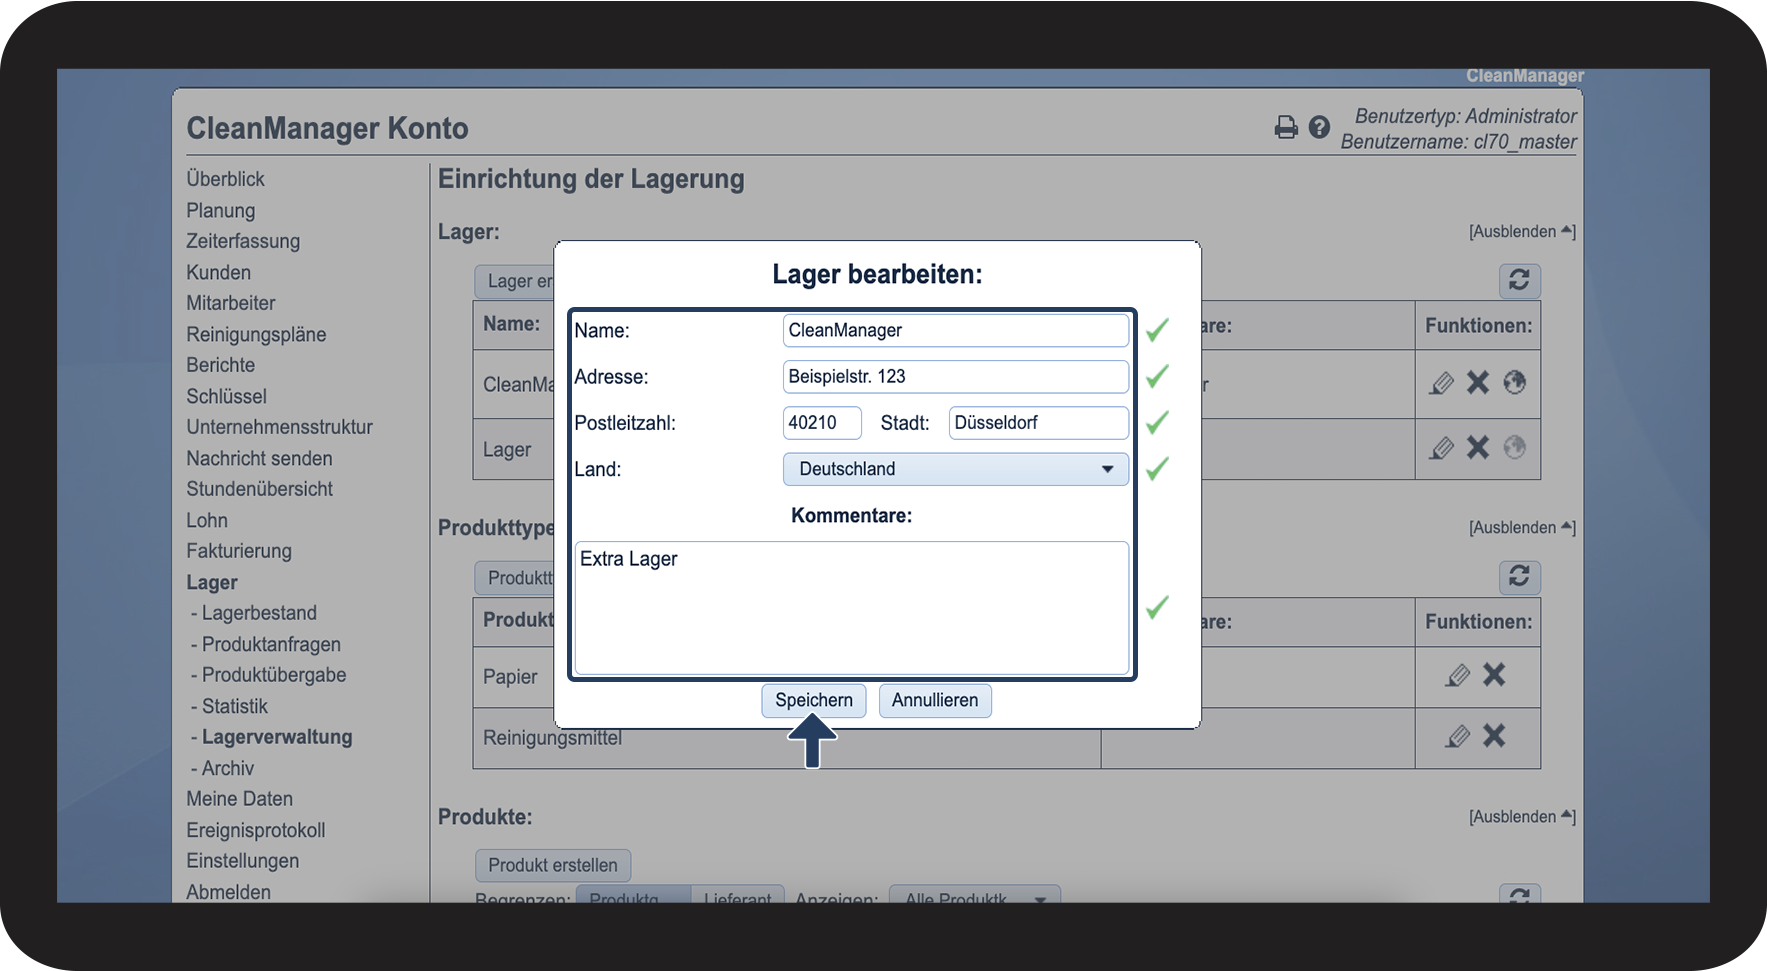This screenshot has width=1767, height=971.
Task: Click into the Kommentare text area
Action: pyautogui.click(x=852, y=608)
